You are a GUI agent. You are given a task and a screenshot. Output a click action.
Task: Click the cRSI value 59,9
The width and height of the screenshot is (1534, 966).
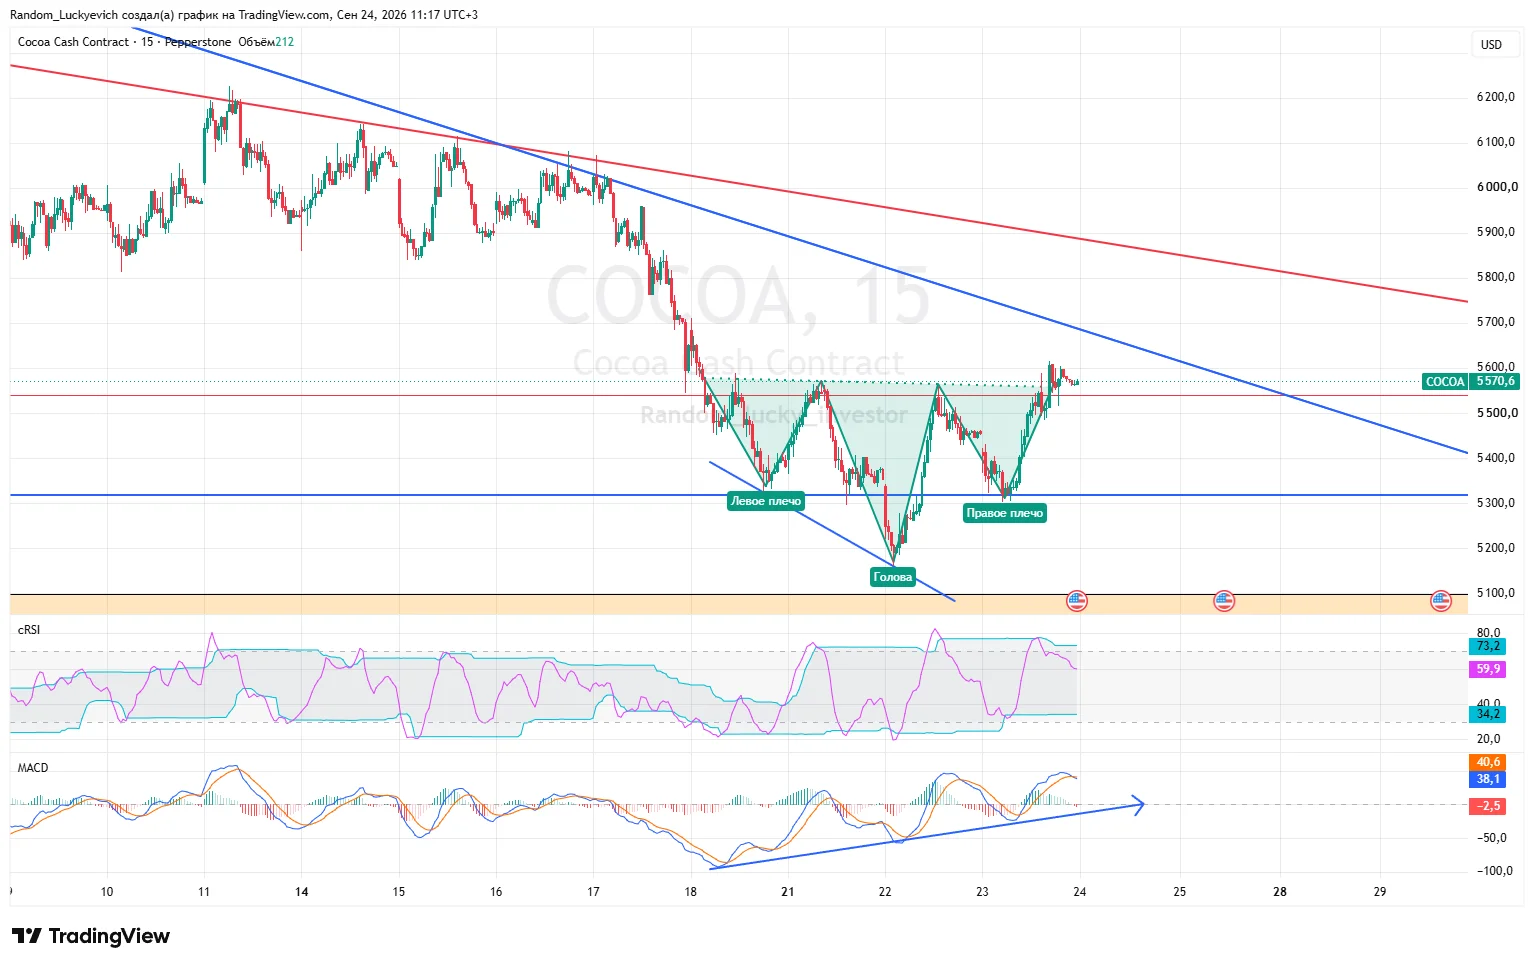(1488, 669)
